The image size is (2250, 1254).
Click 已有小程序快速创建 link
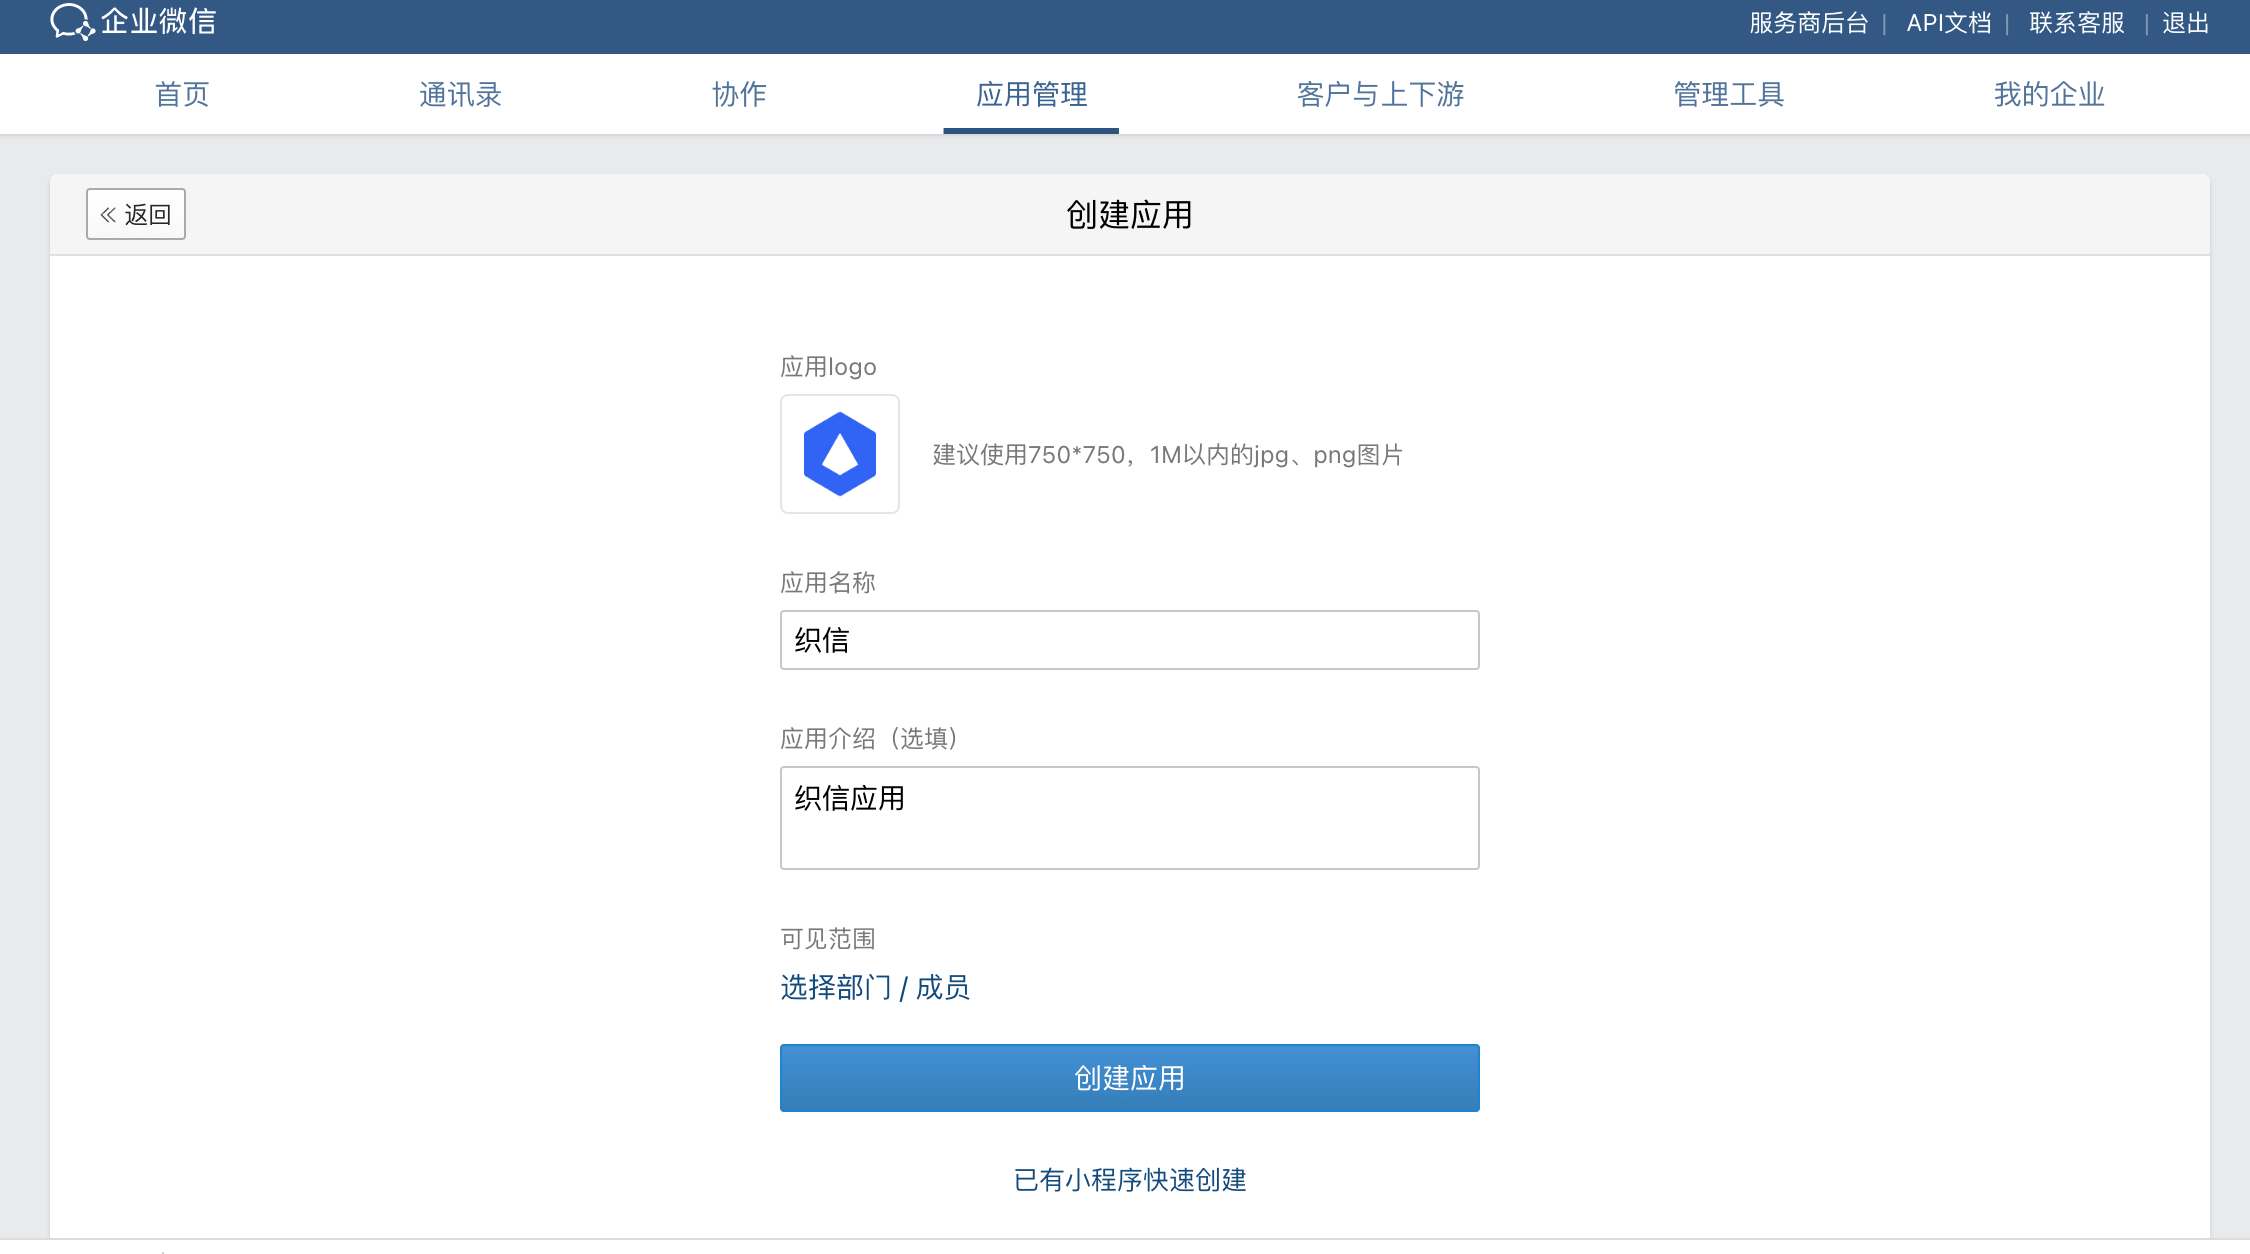point(1129,1180)
